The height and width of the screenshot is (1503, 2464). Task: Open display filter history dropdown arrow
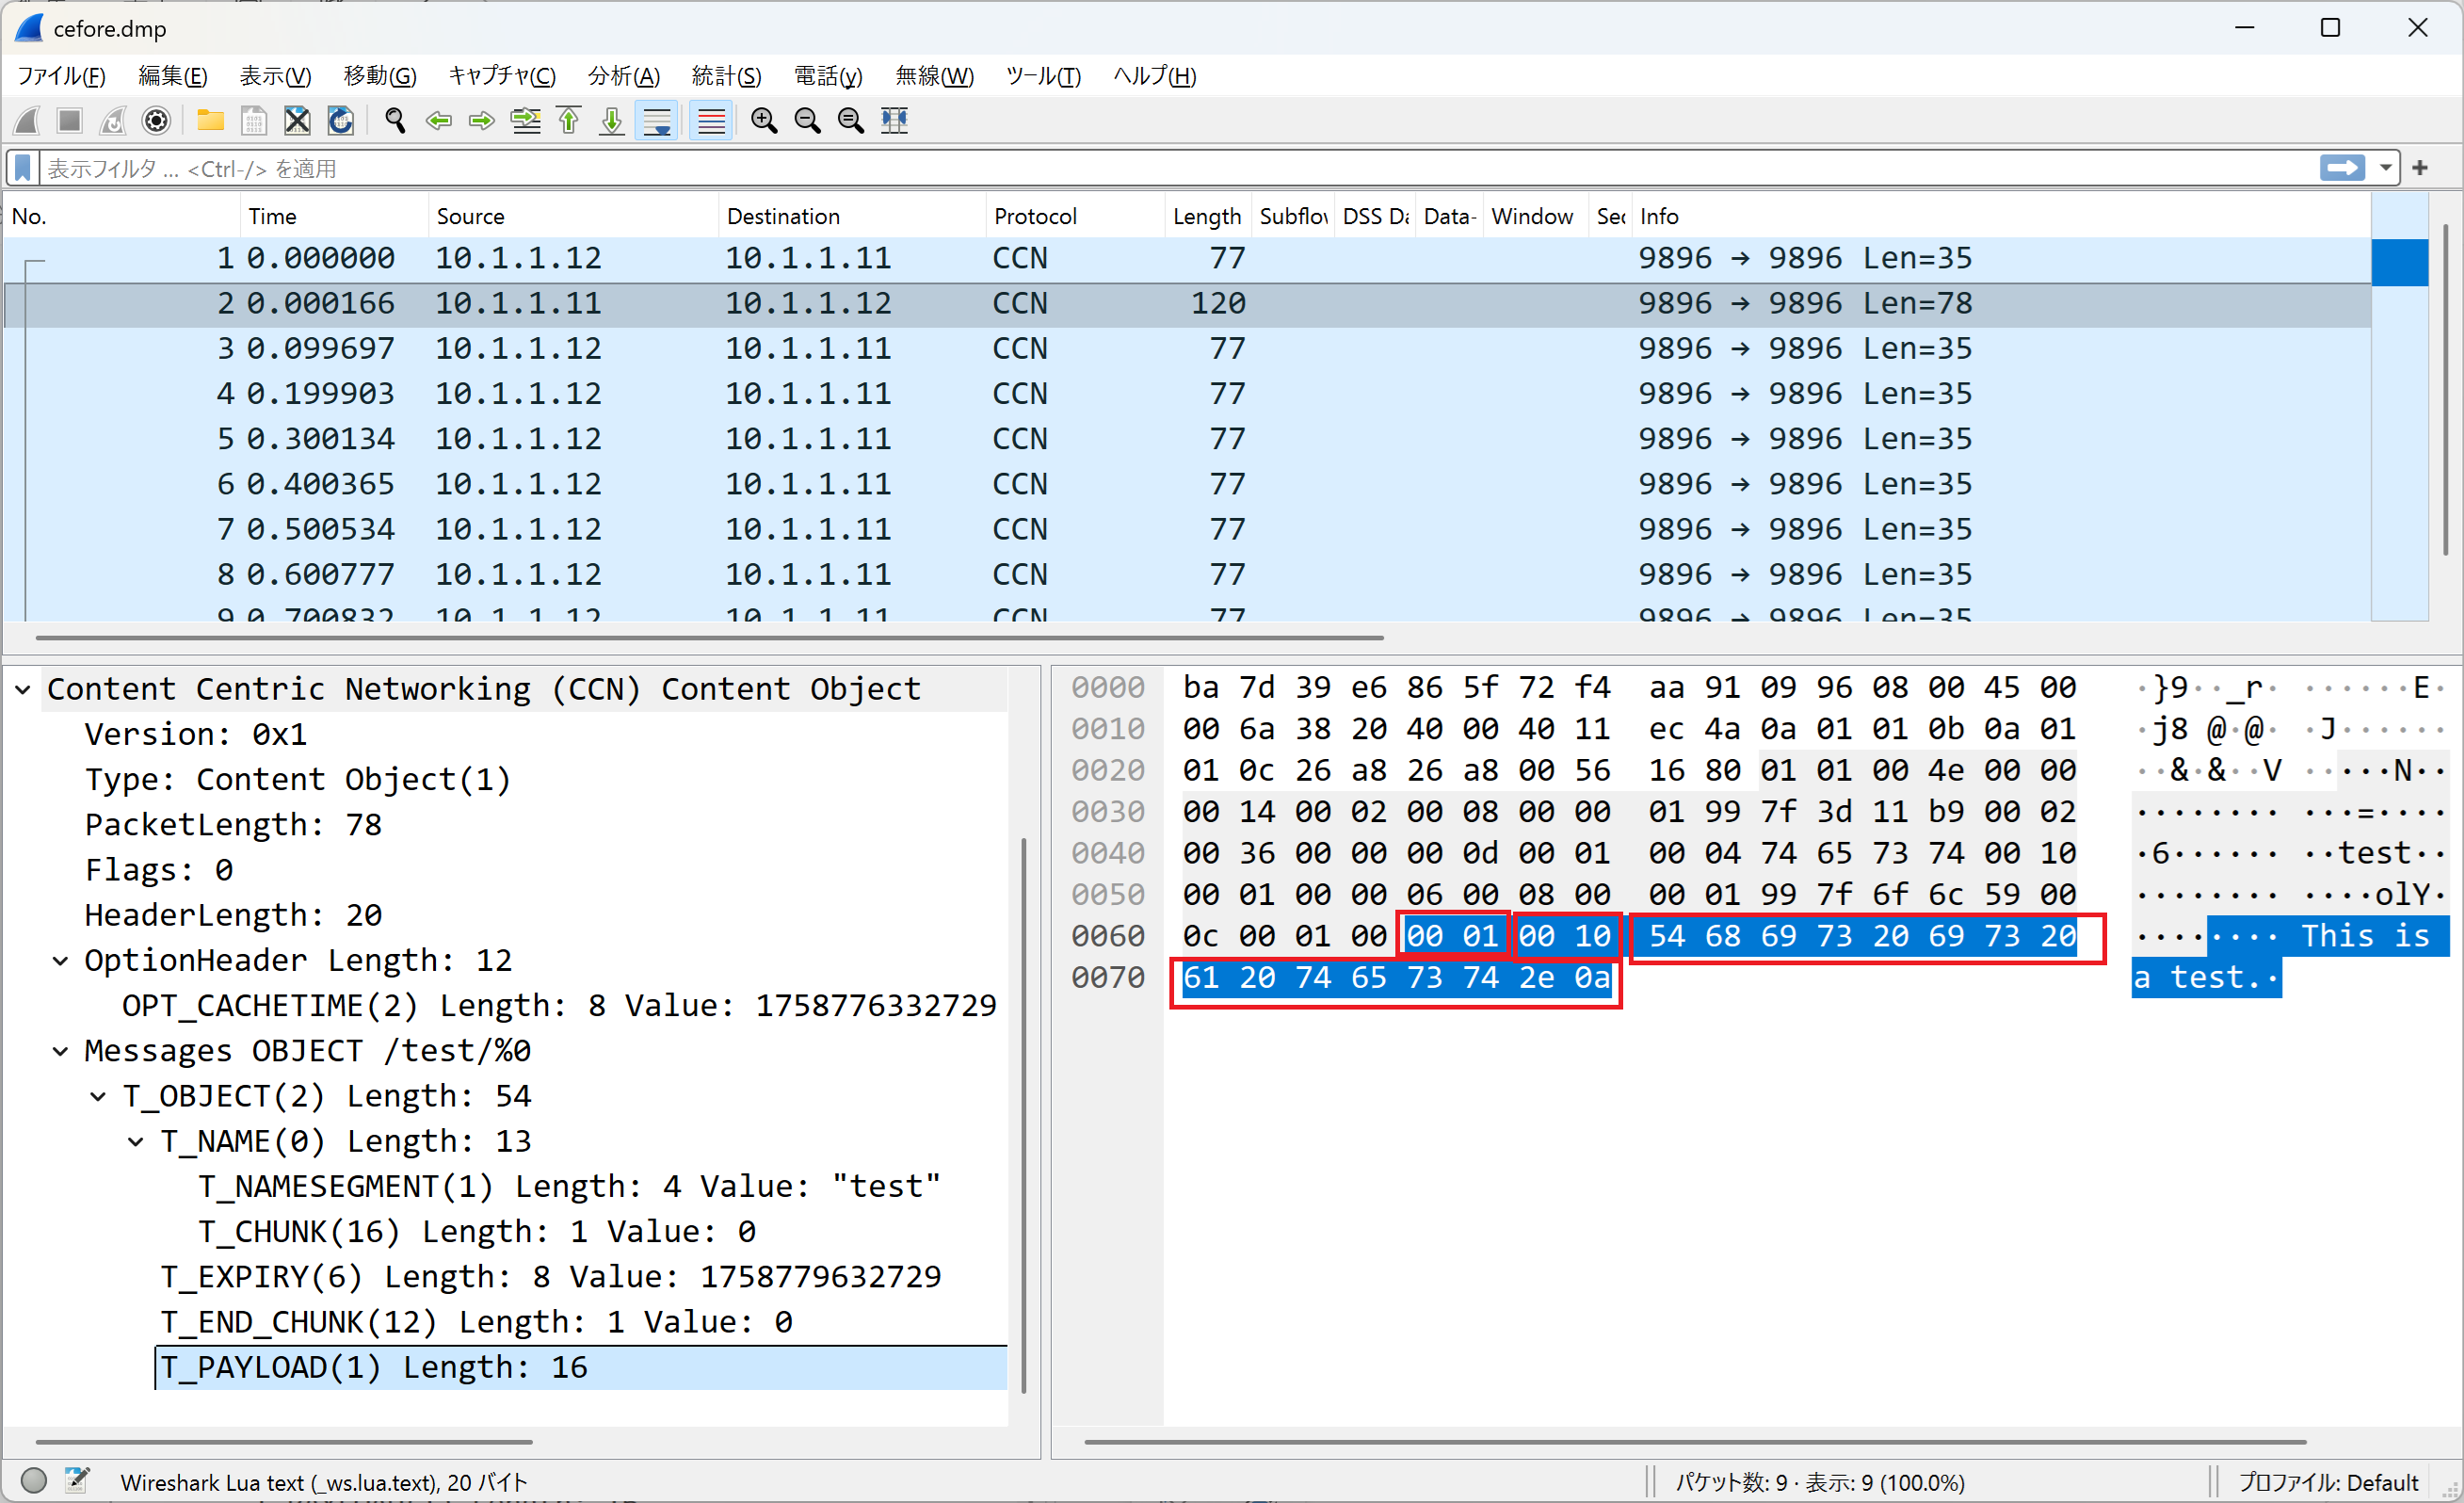[2386, 168]
